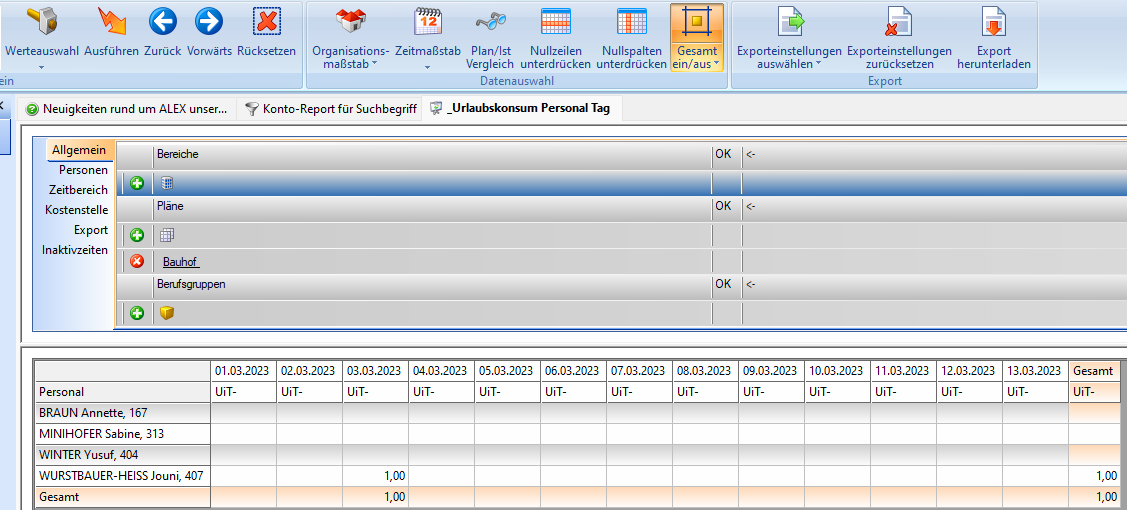
Task: Open Plan/Ist Vergleich glasses icon
Action: (x=491, y=22)
